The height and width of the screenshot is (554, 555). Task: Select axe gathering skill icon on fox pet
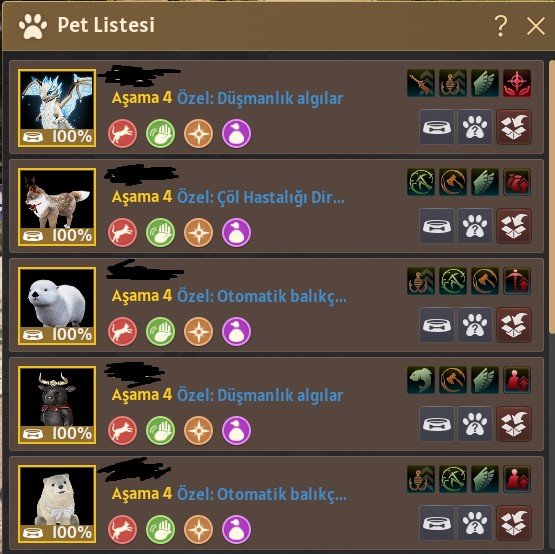[x=453, y=182]
